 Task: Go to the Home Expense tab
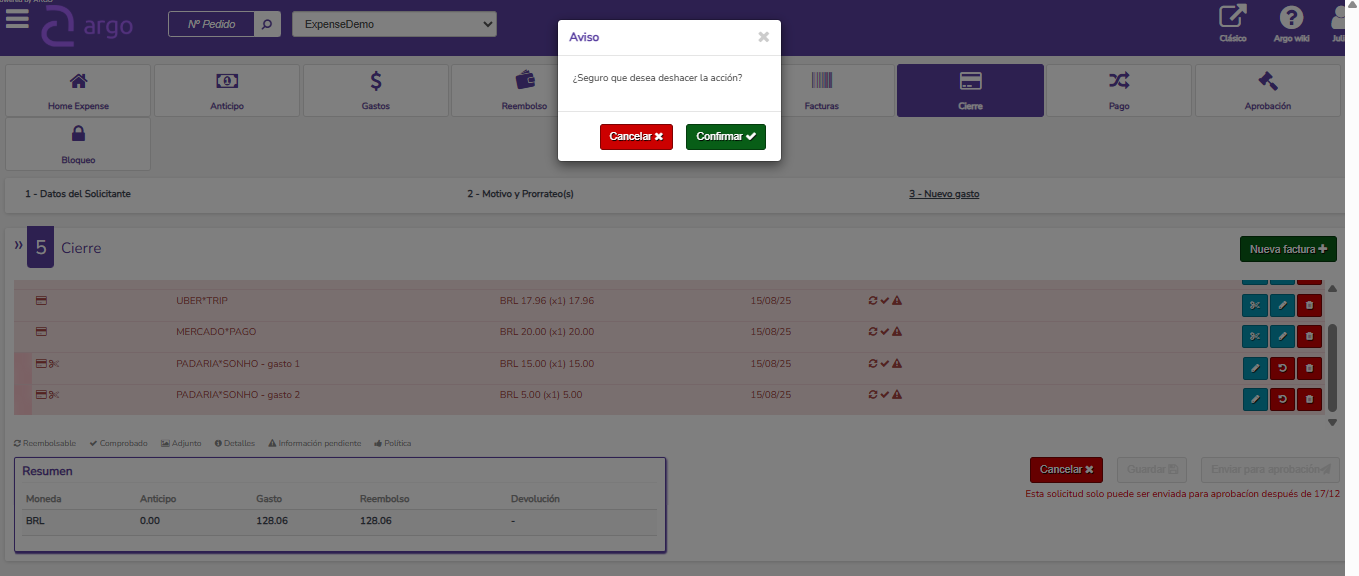[78, 91]
